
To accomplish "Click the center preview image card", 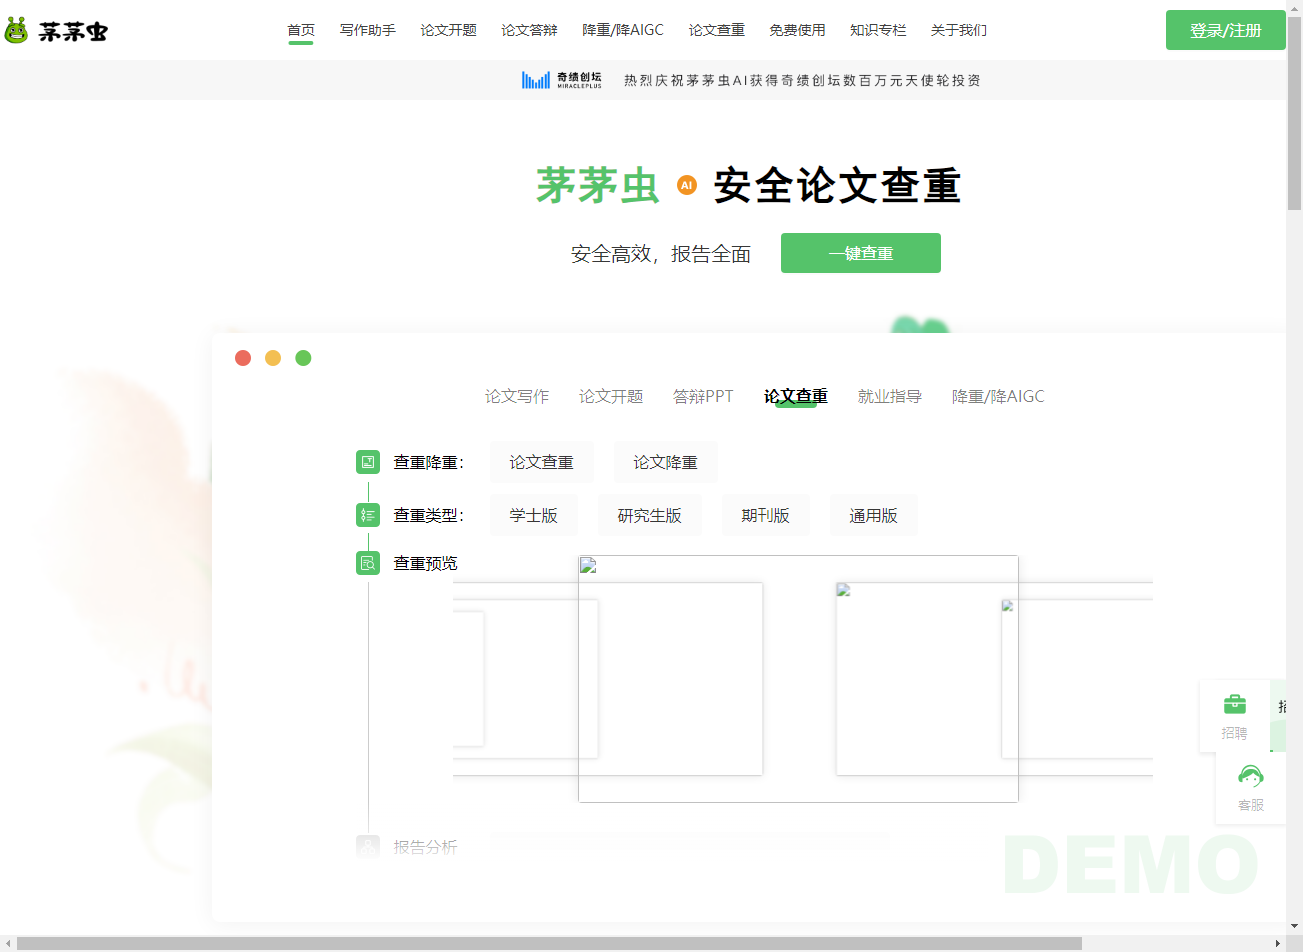I will (x=798, y=679).
